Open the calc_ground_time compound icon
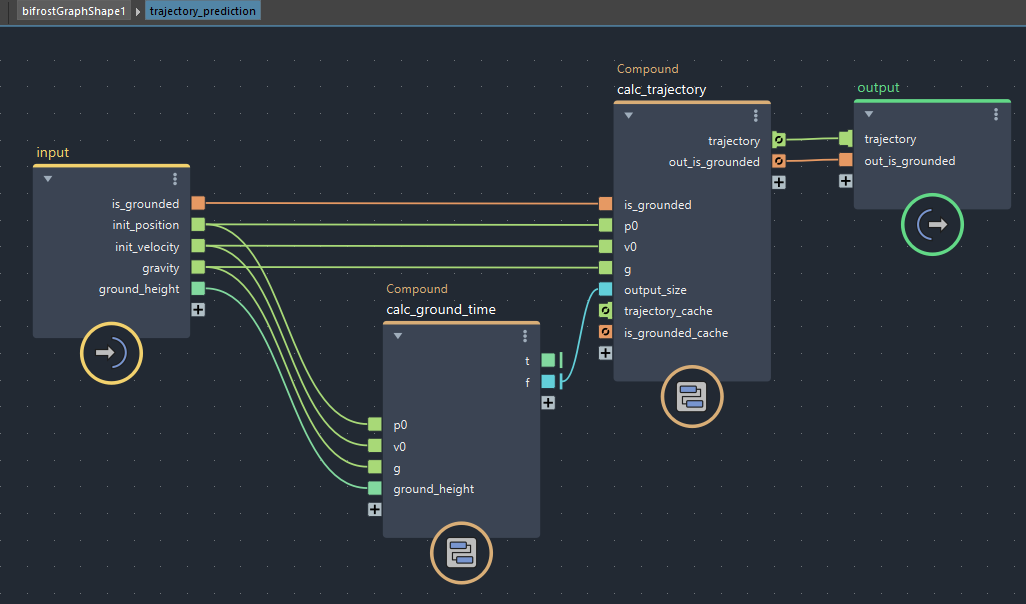Image resolution: width=1026 pixels, height=604 pixels. pos(461,553)
